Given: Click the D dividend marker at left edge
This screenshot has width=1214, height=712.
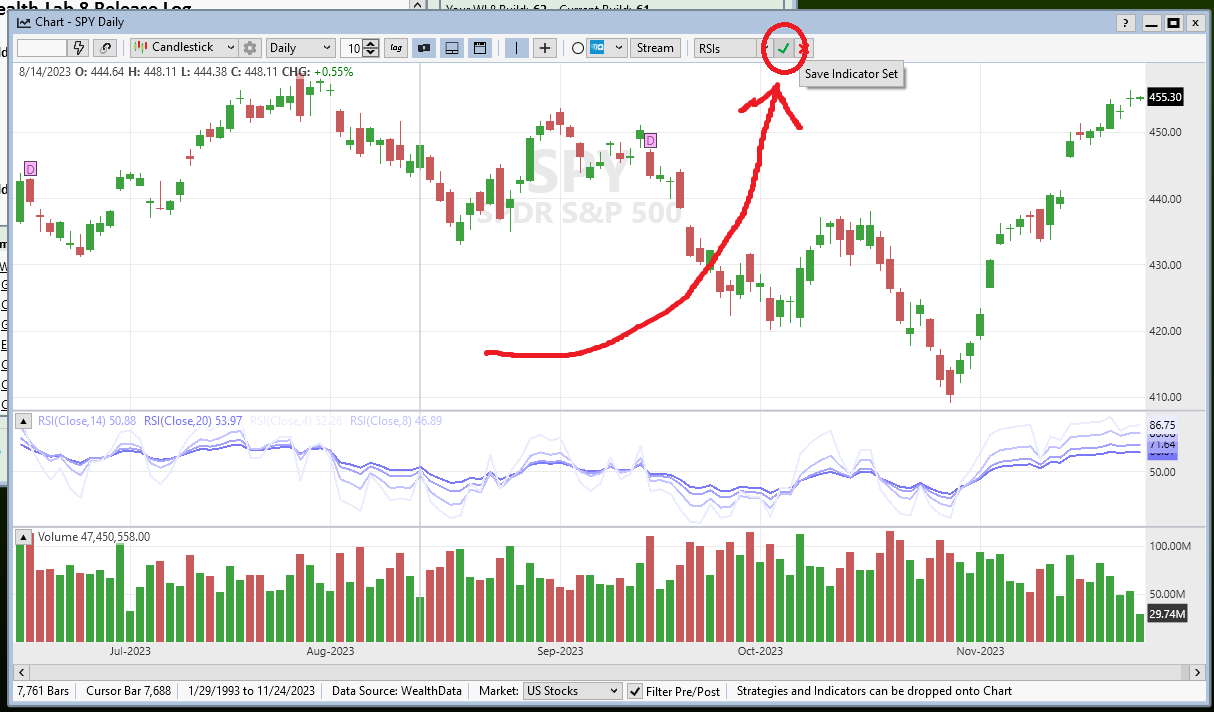Looking at the screenshot, I should click(x=30, y=169).
